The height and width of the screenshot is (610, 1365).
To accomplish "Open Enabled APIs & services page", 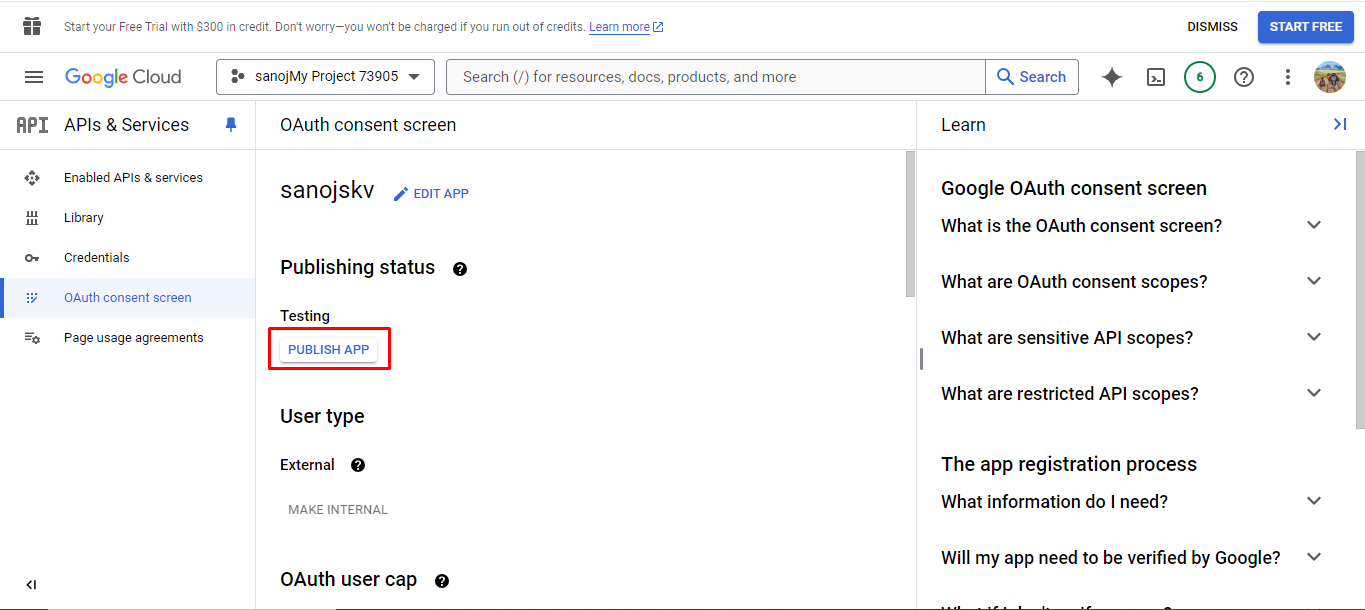I will [x=133, y=178].
